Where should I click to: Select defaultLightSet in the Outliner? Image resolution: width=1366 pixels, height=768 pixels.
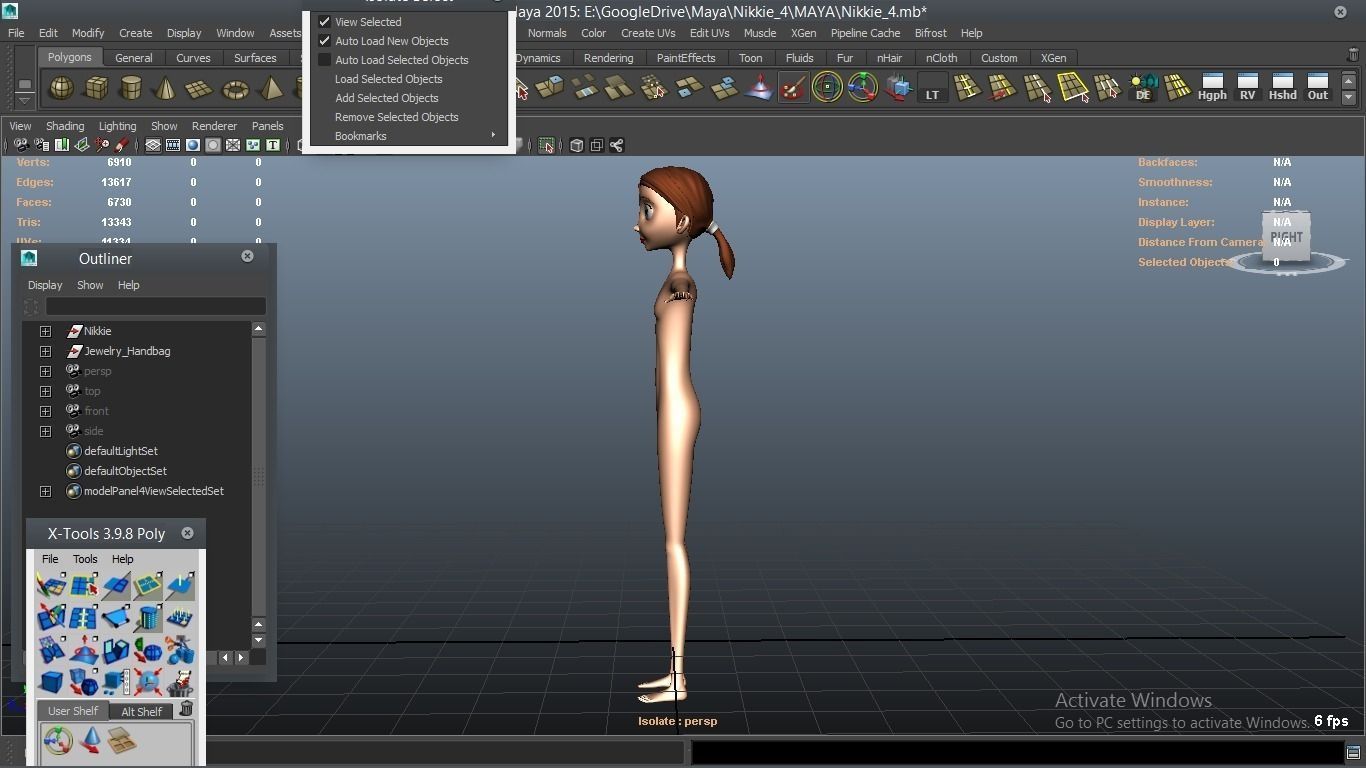click(x=120, y=451)
